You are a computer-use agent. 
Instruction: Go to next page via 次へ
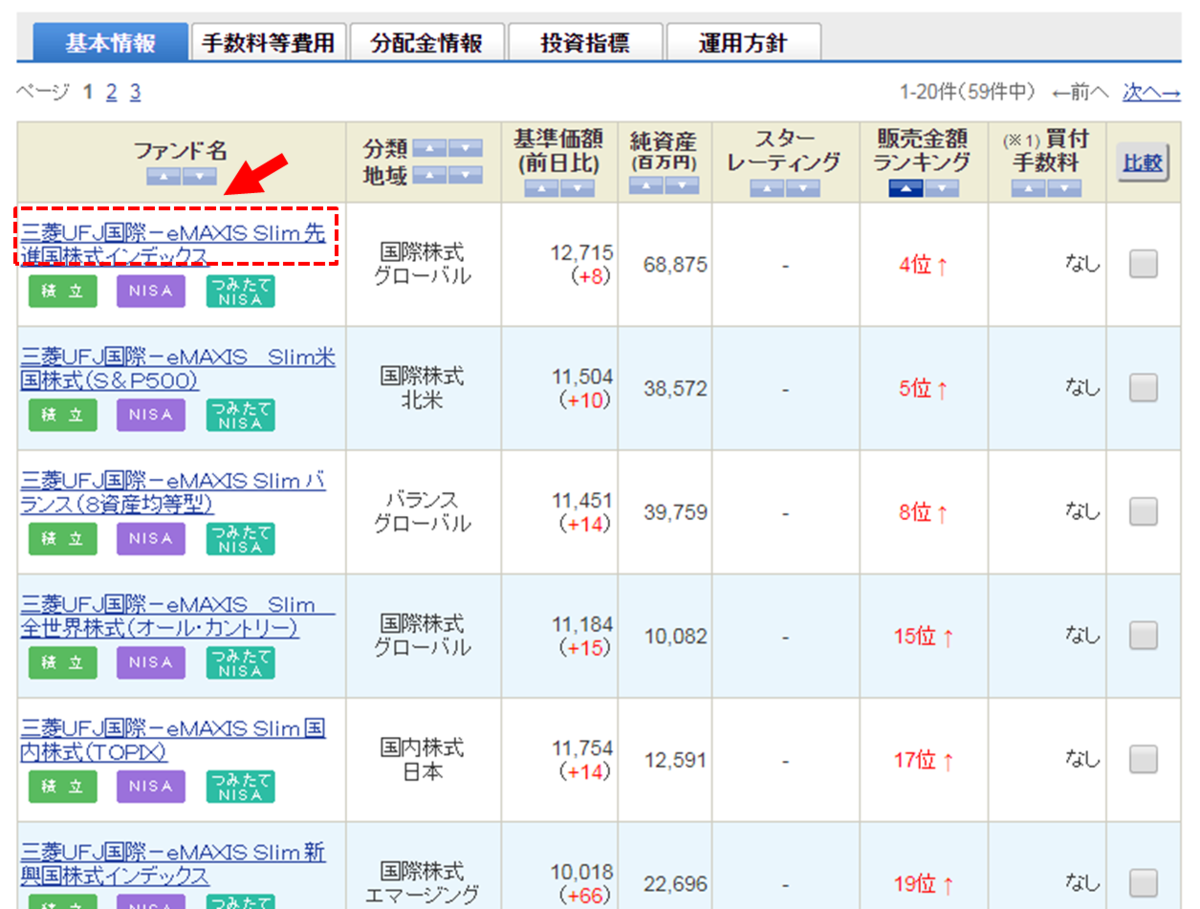click(x=1151, y=93)
